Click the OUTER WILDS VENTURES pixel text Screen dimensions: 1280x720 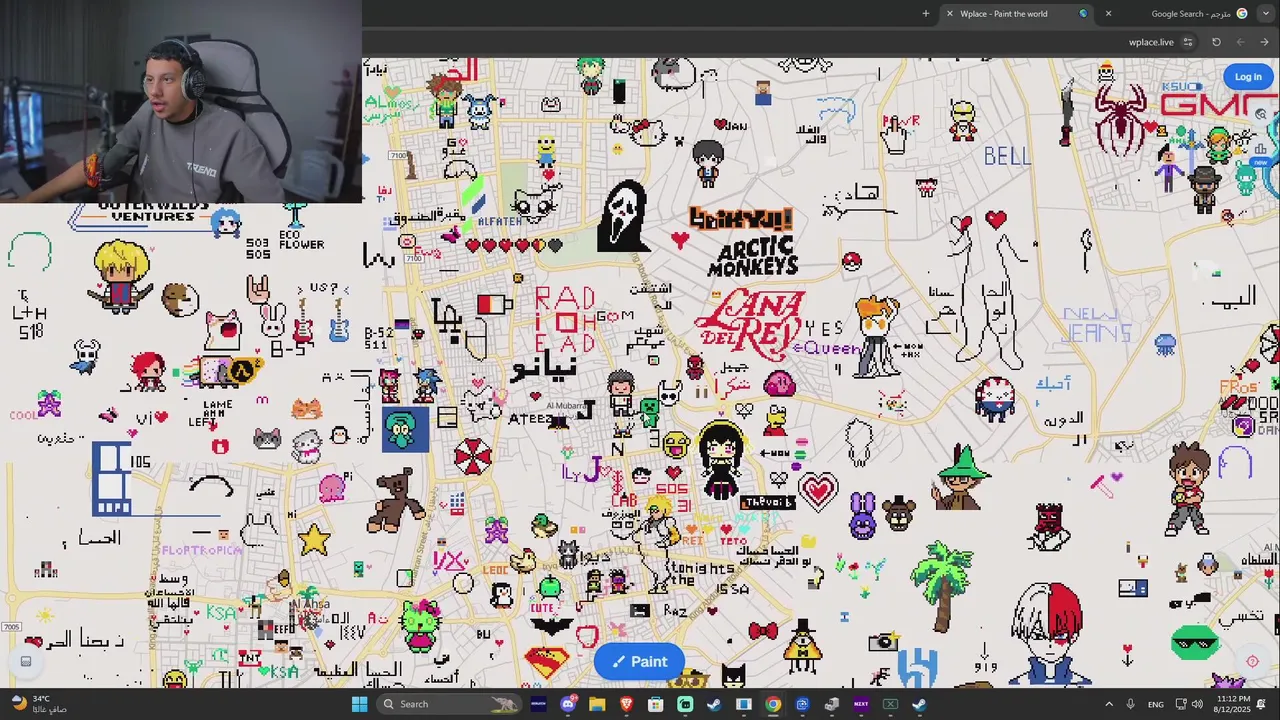[x=152, y=211]
